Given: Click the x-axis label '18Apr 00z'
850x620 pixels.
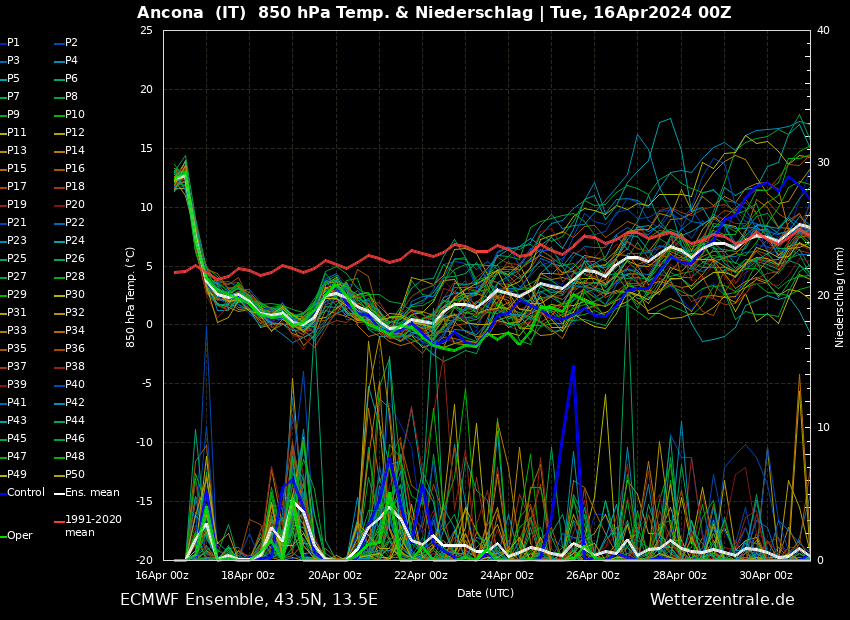Looking at the screenshot, I should click(x=248, y=576).
